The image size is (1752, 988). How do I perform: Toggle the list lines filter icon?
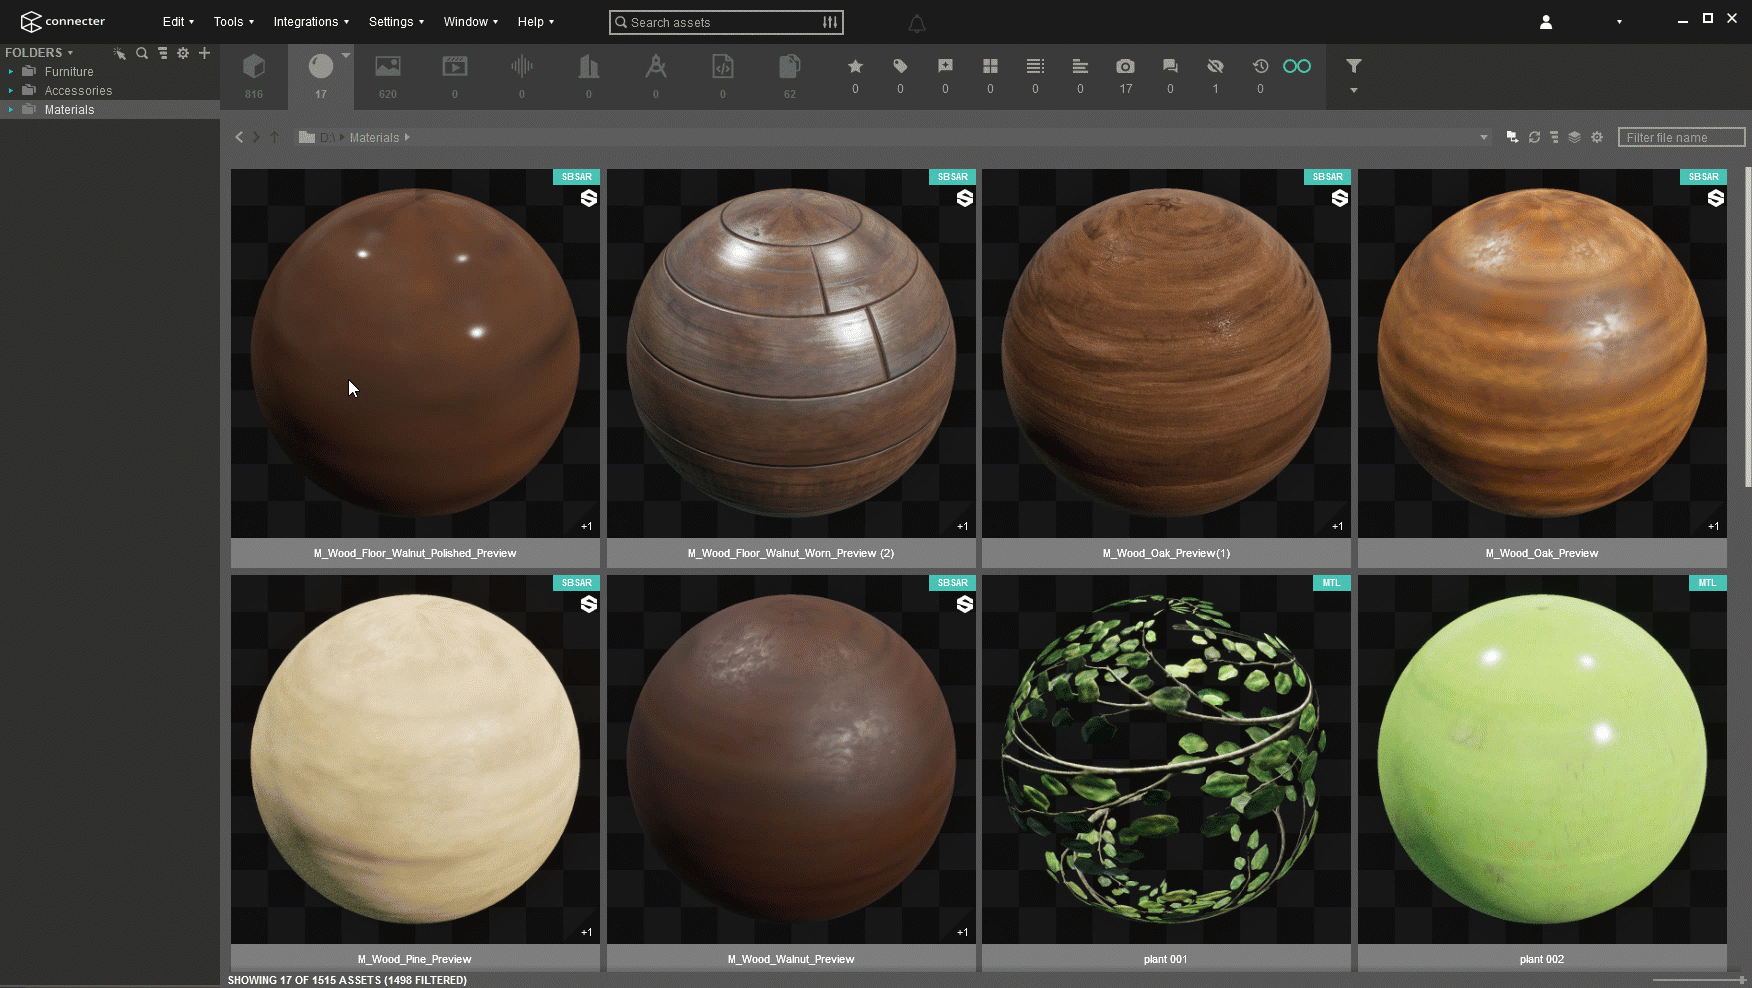(1035, 66)
